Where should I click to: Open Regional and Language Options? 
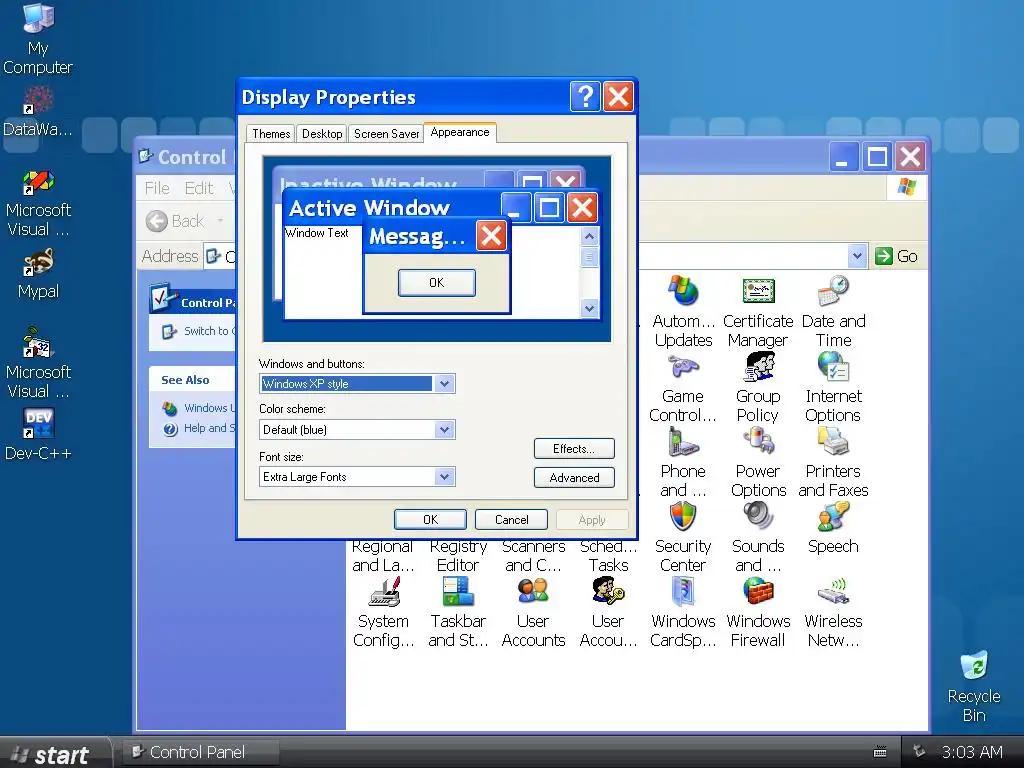point(383,556)
